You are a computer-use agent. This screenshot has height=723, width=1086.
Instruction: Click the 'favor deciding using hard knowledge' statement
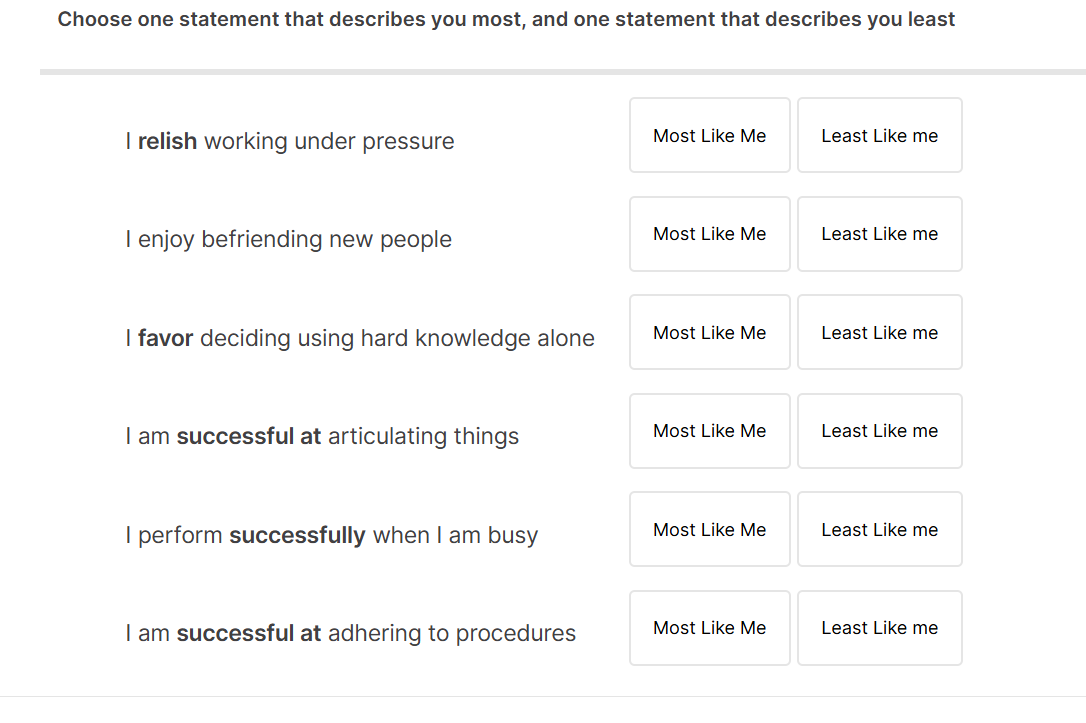point(359,339)
